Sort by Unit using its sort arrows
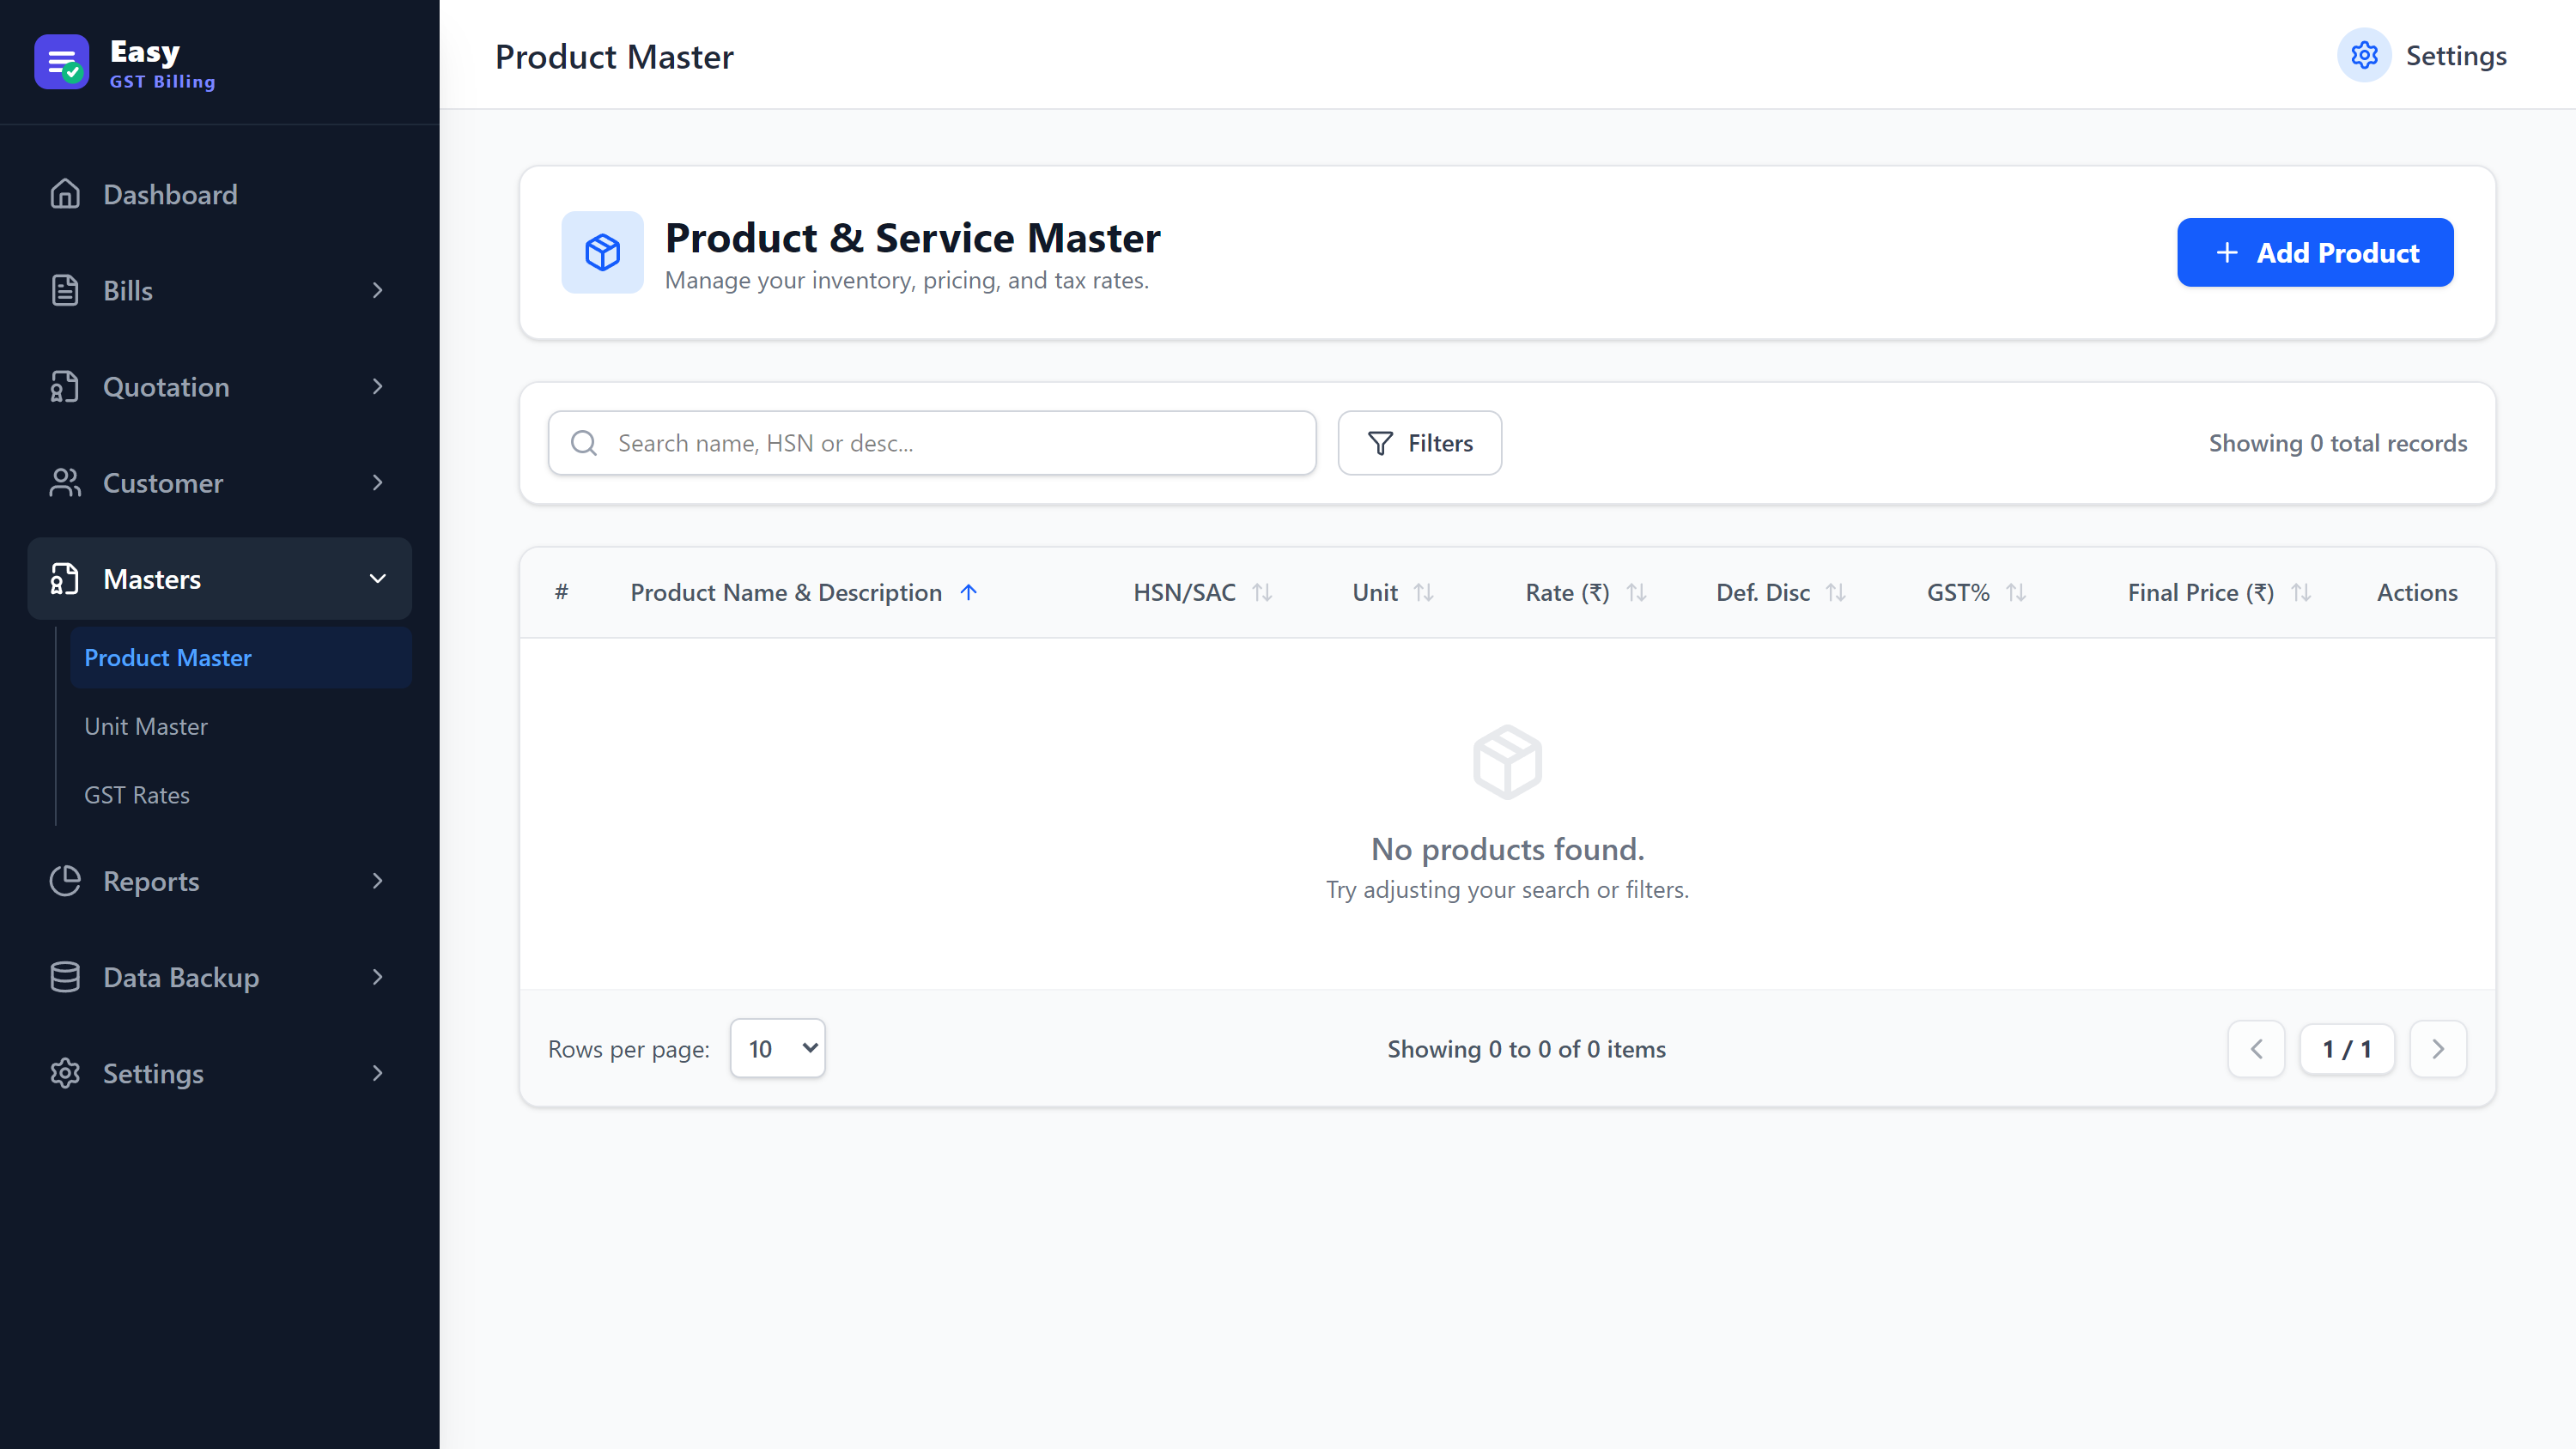This screenshot has width=2576, height=1449. (1424, 593)
